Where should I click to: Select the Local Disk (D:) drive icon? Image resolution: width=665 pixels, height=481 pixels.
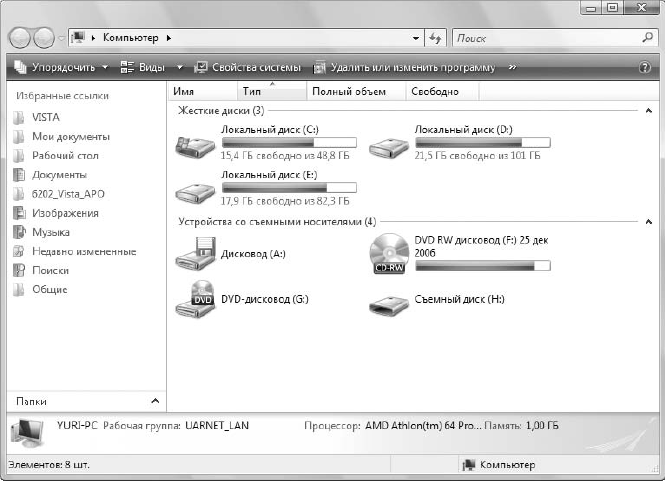pyautogui.click(x=388, y=147)
